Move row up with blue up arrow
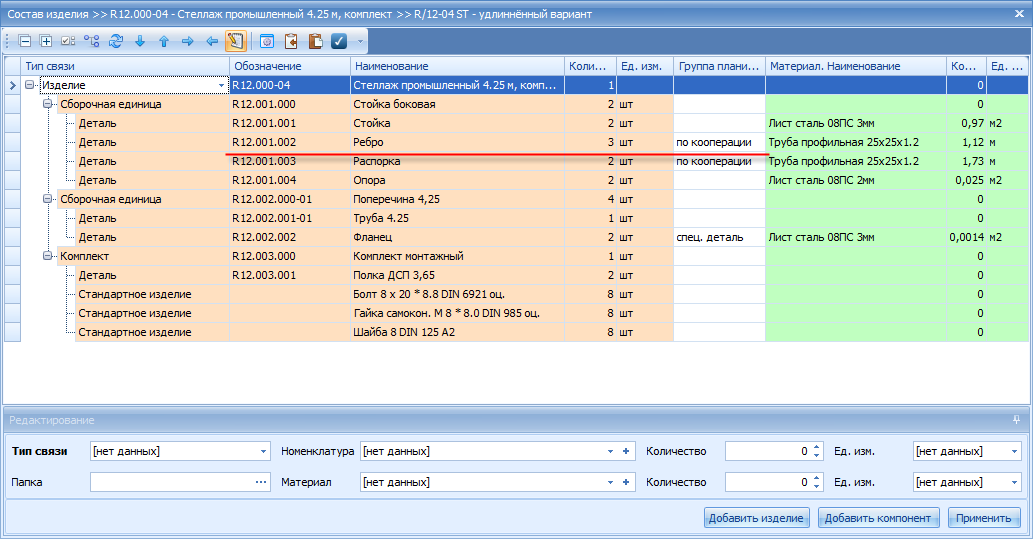1033x539 pixels. (164, 42)
